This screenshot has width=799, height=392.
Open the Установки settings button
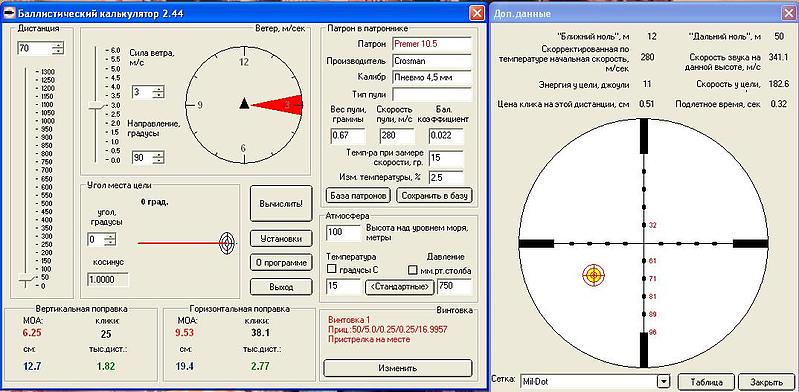click(281, 239)
